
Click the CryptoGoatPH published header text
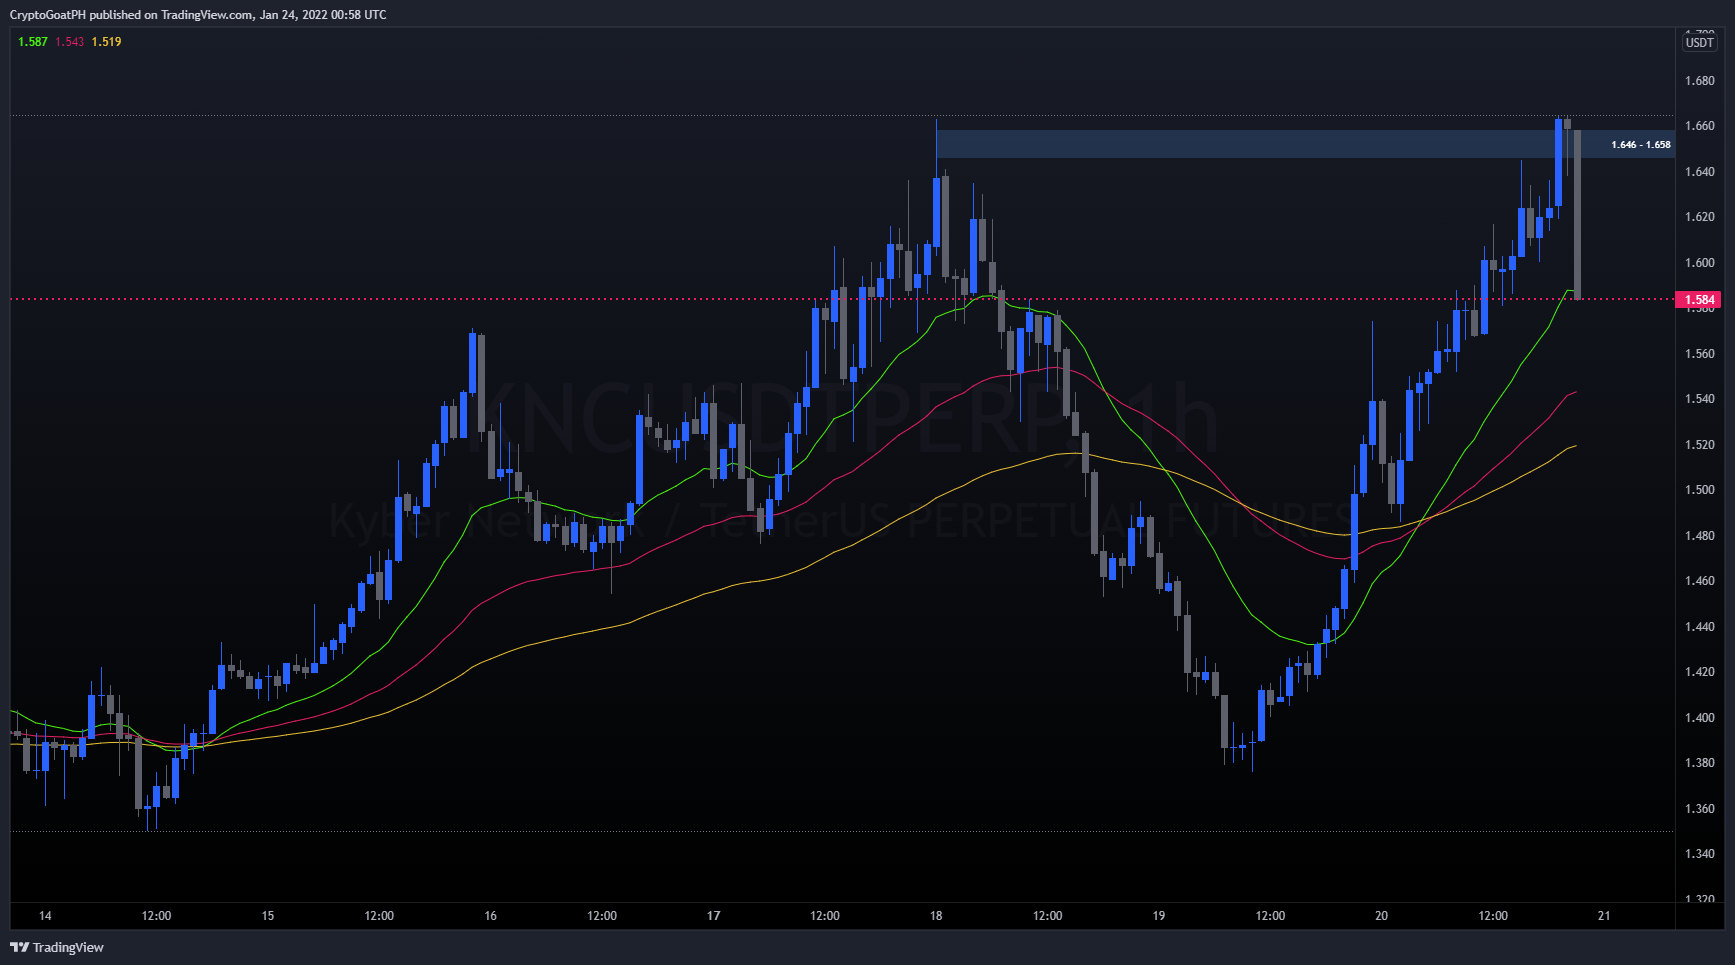coord(198,15)
